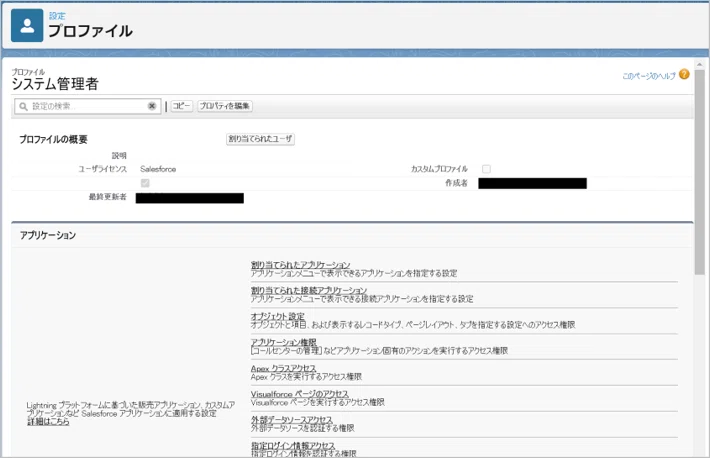Click the magnifier icon in the search box

click(x=24, y=106)
